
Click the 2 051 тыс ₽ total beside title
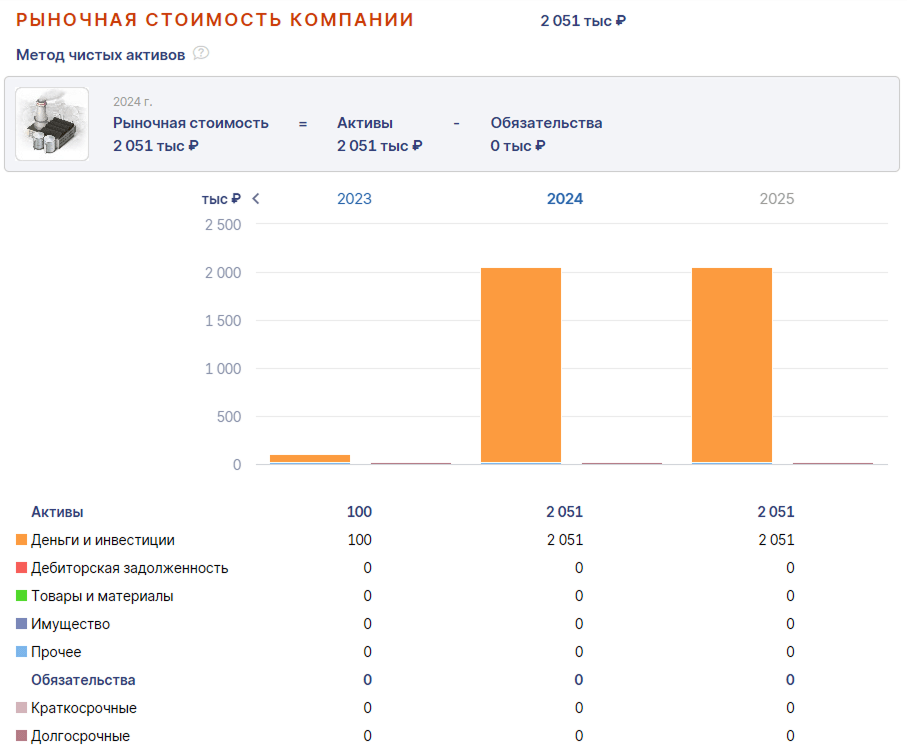coord(583,21)
